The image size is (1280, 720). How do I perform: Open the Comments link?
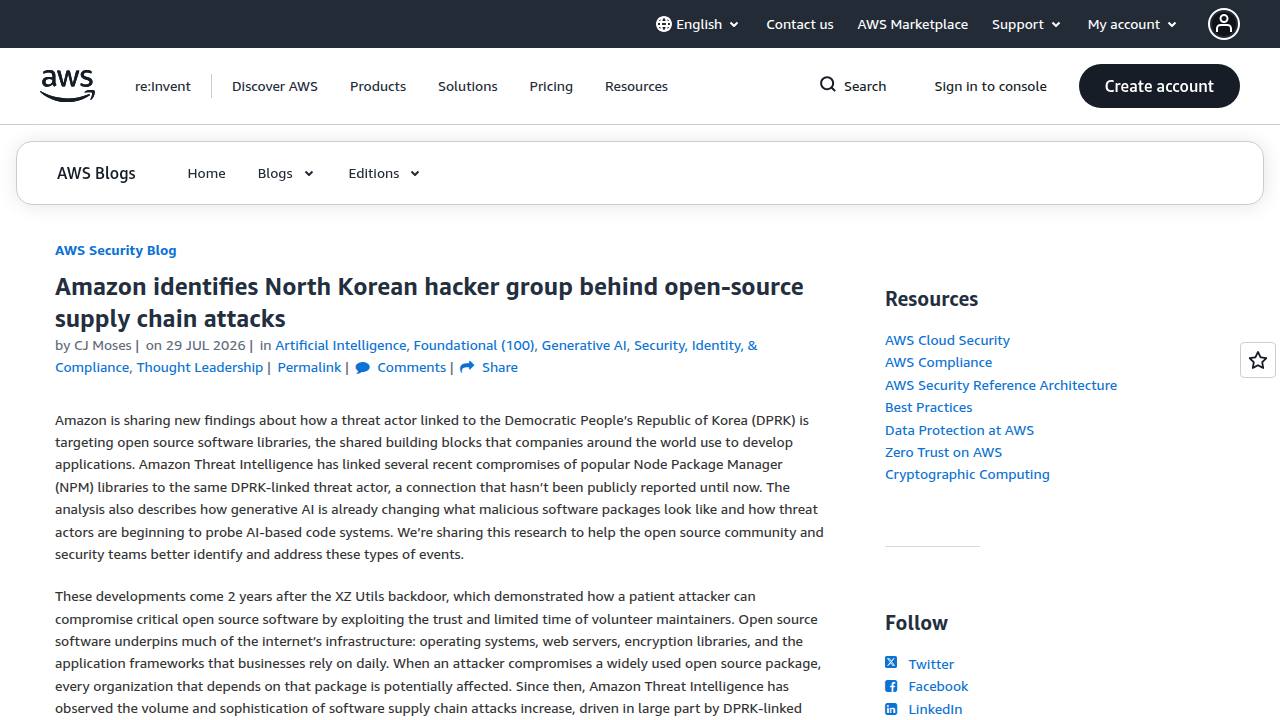pos(411,367)
